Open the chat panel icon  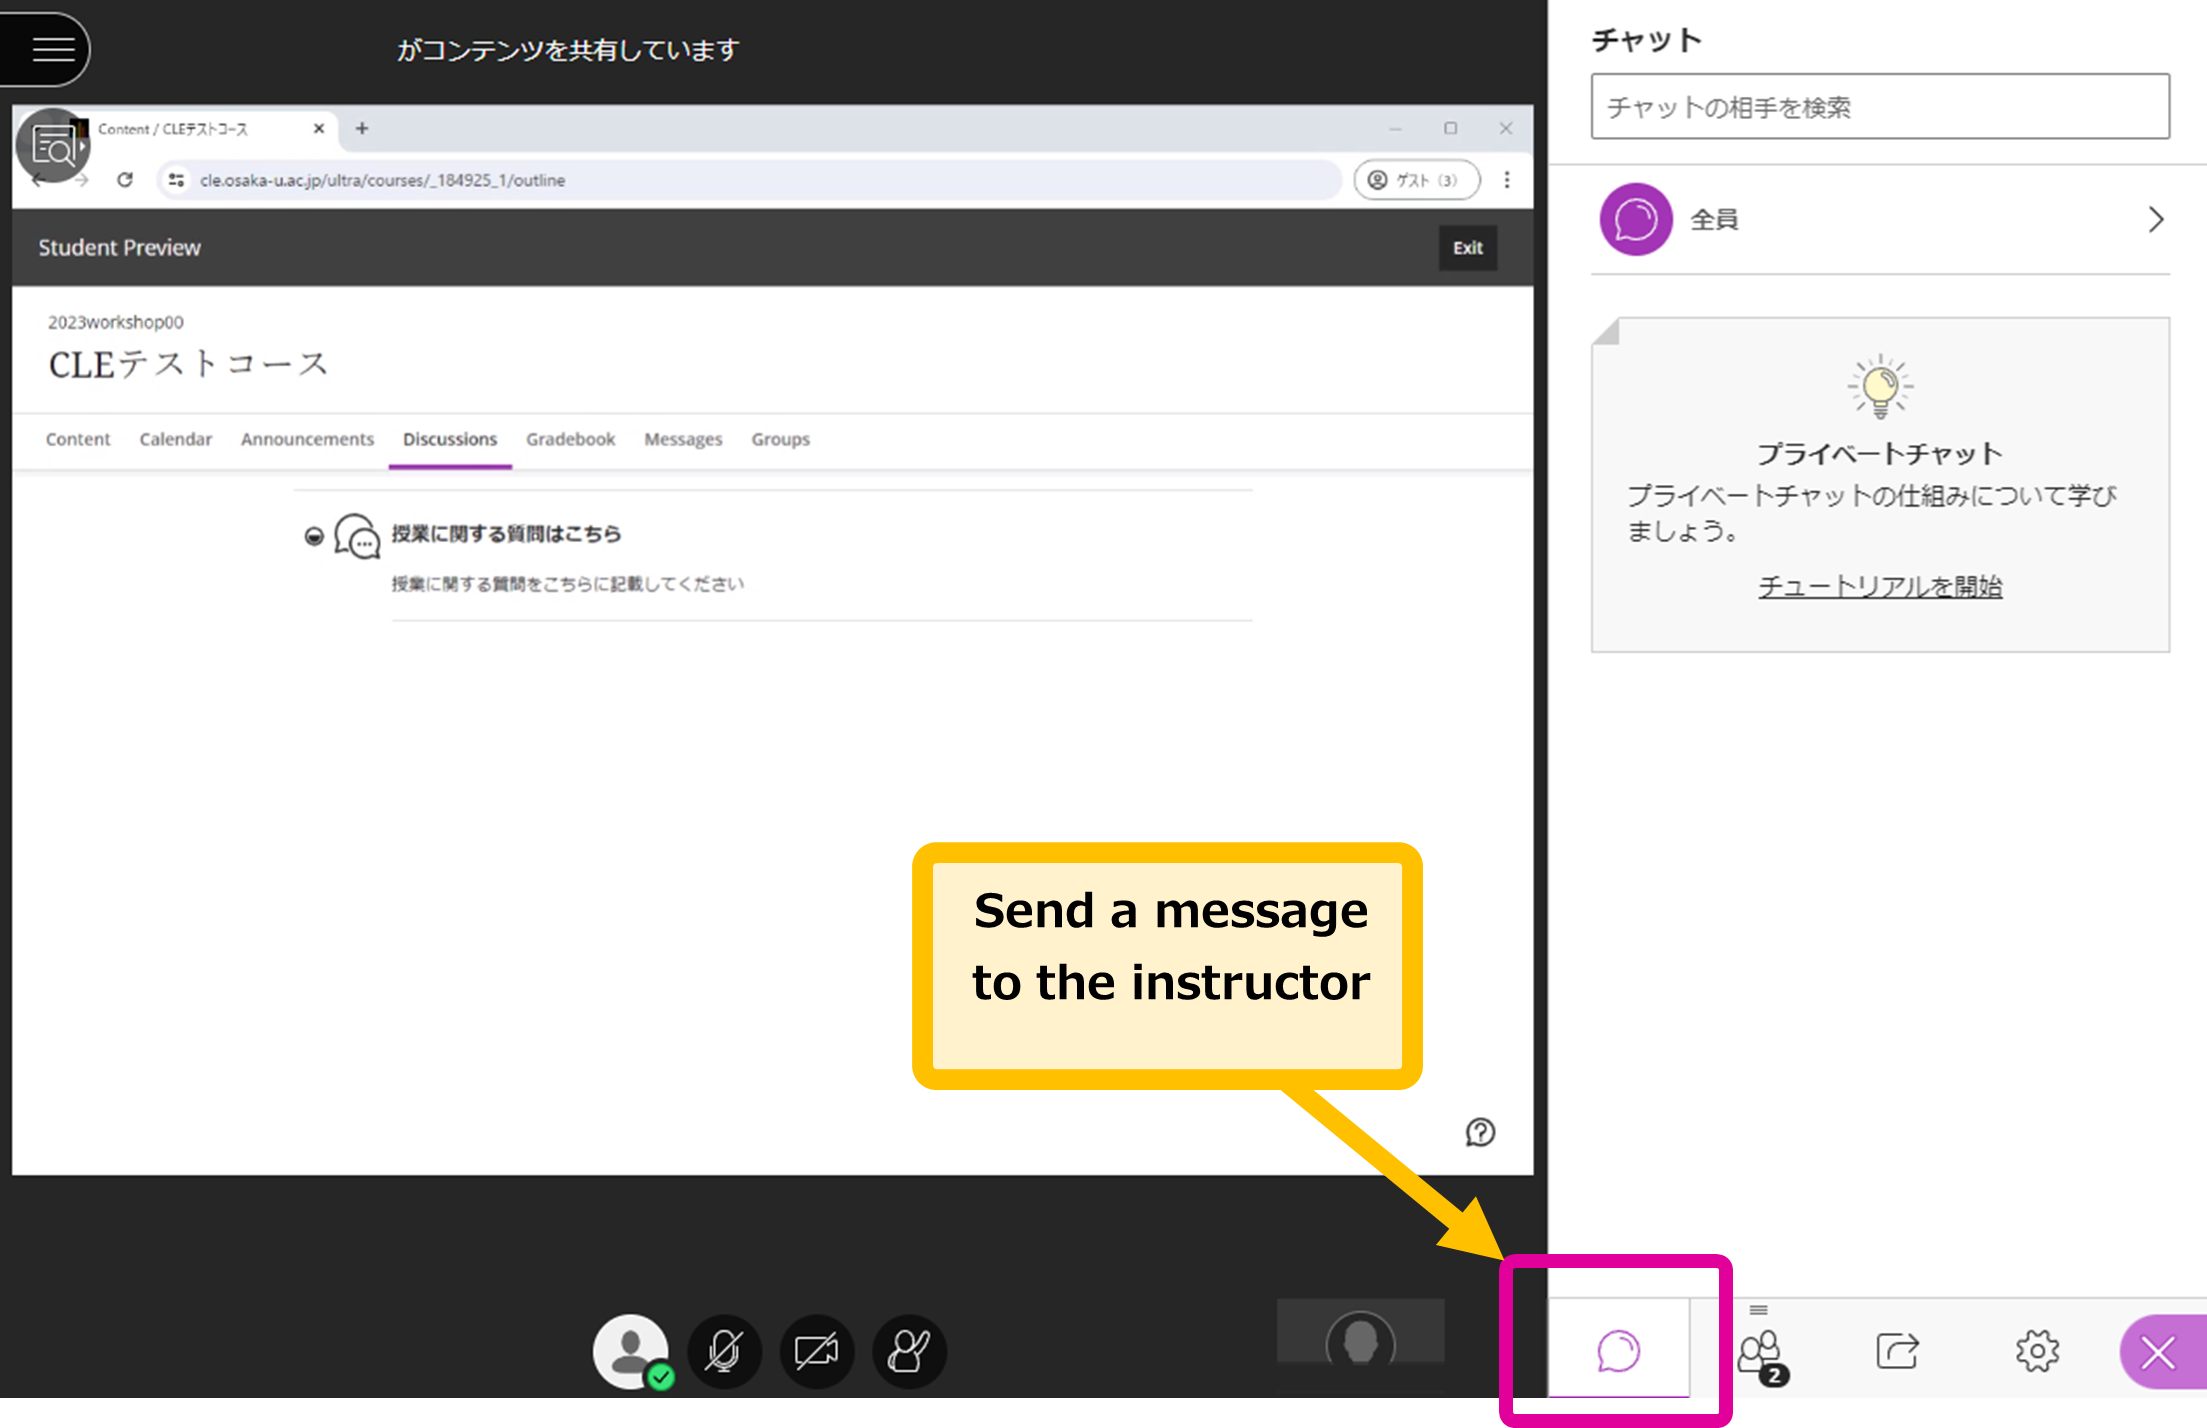click(1618, 1351)
